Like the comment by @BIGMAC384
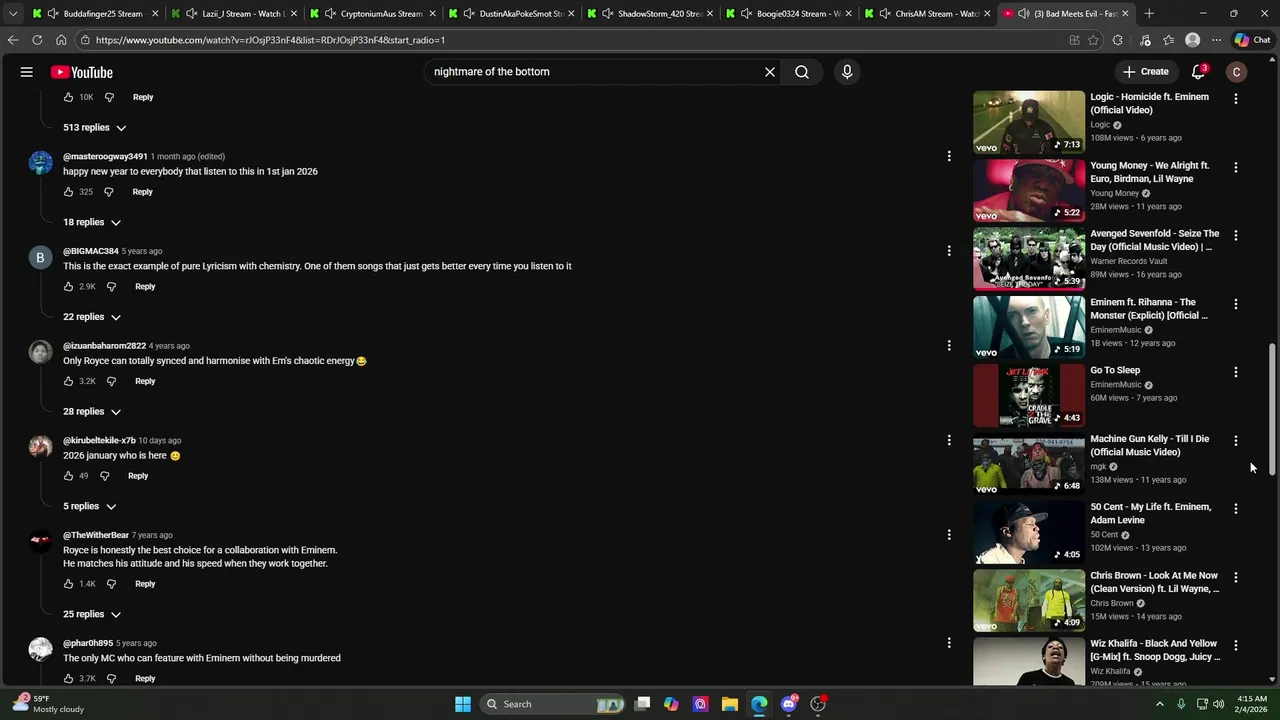1280x720 pixels. (x=68, y=287)
